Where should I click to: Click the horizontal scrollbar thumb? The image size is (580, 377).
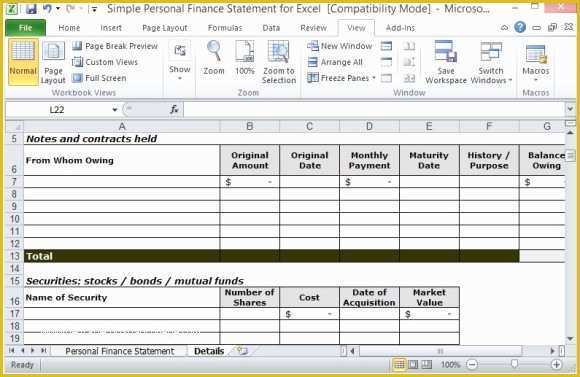440,351
